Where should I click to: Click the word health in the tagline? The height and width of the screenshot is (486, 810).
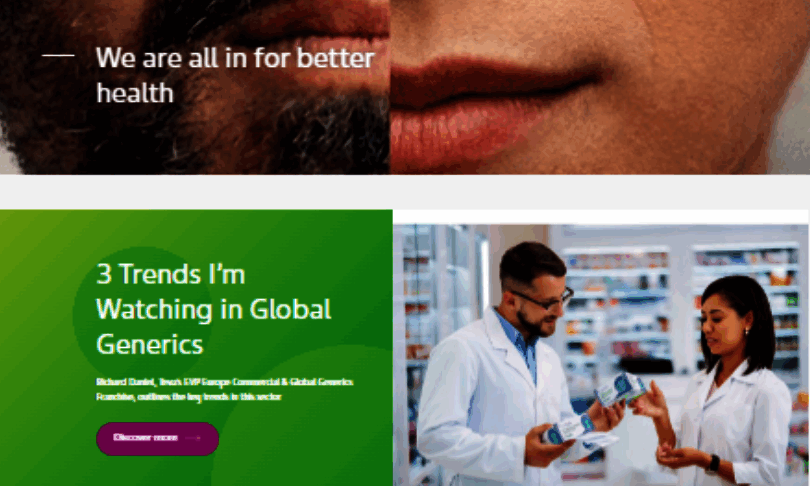[135, 93]
